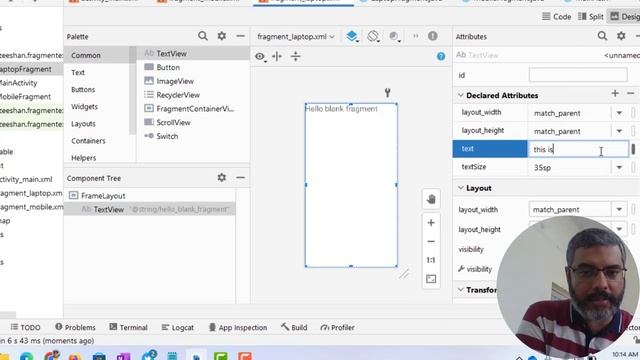Open the Problems tool window

76,327
